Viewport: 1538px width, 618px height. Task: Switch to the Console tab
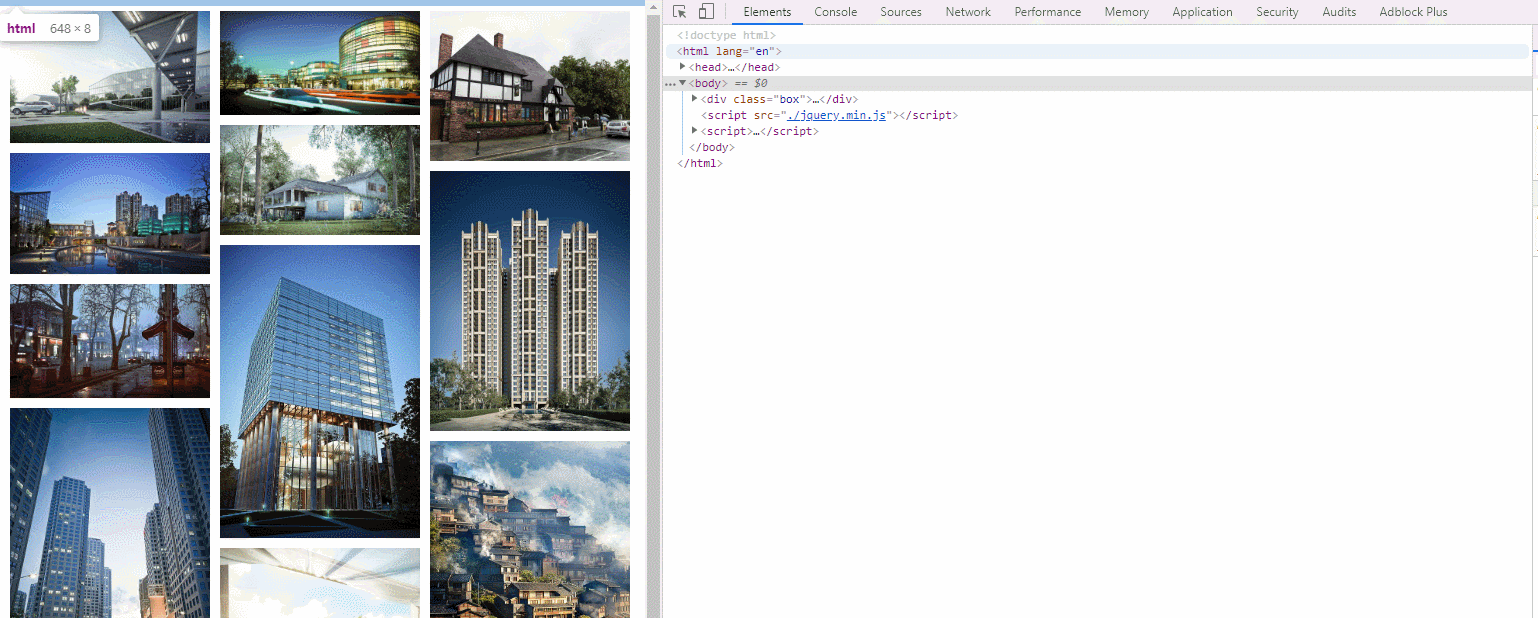click(x=835, y=12)
